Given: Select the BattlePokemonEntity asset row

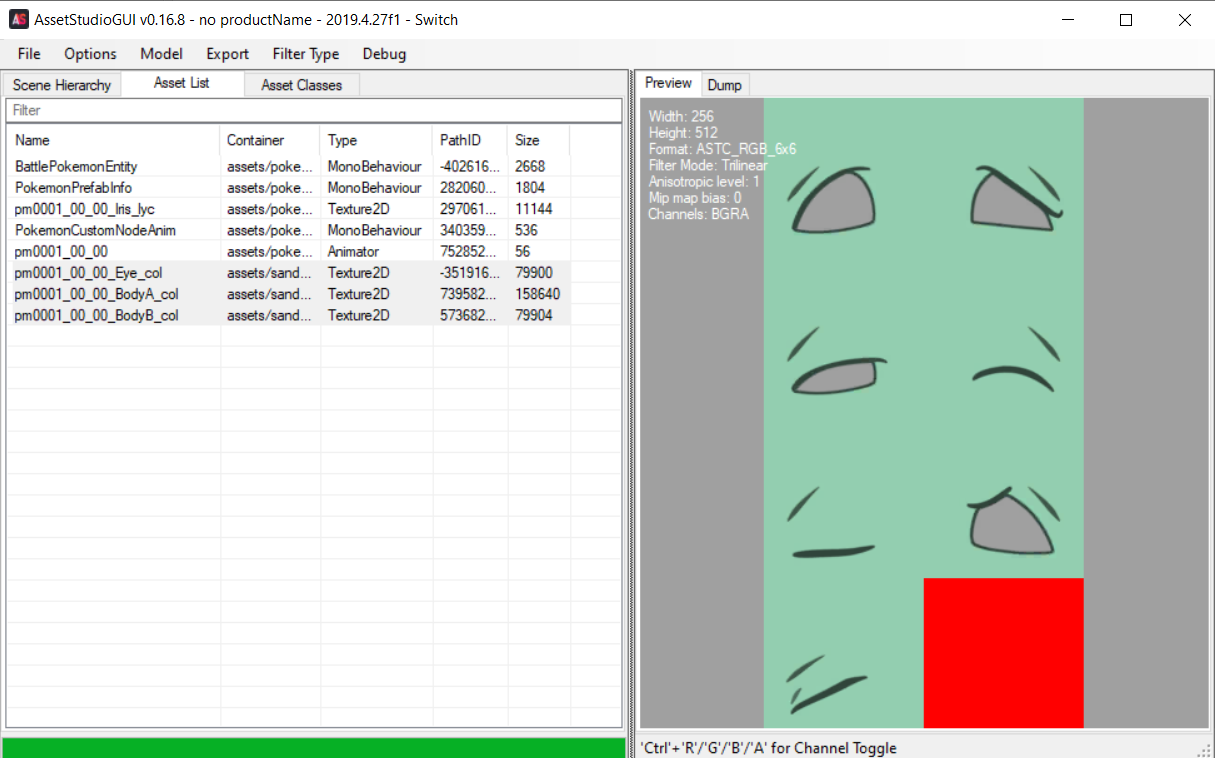Looking at the screenshot, I should pos(289,166).
